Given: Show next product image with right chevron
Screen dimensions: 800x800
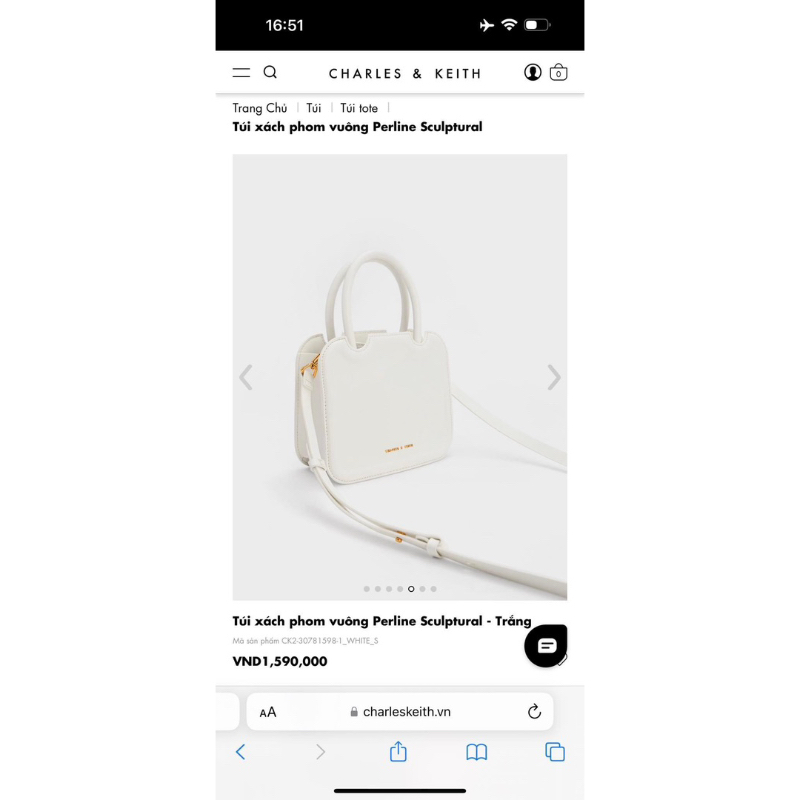Looking at the screenshot, I should tap(554, 378).
